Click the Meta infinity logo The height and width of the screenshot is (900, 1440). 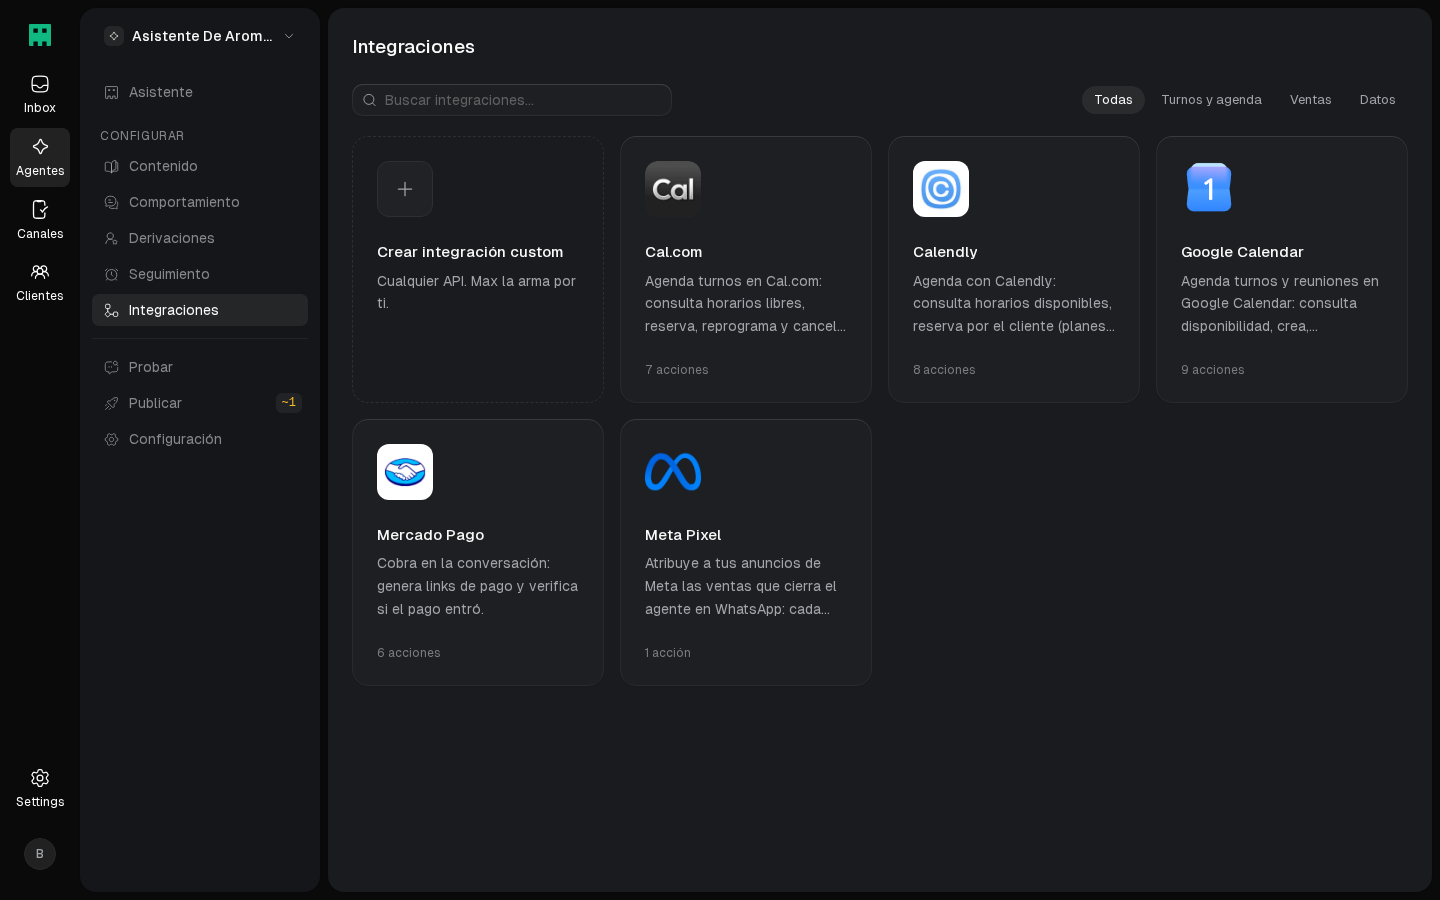coord(673,472)
